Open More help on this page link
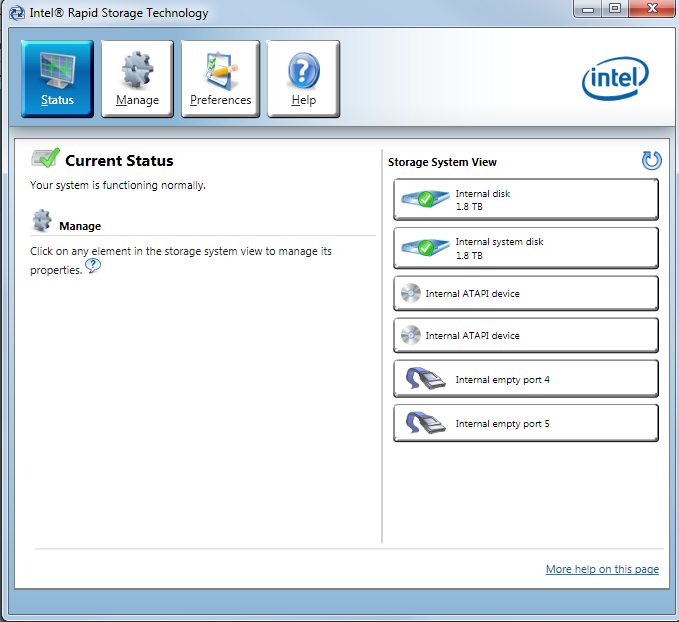The image size is (679, 622). 602,569
